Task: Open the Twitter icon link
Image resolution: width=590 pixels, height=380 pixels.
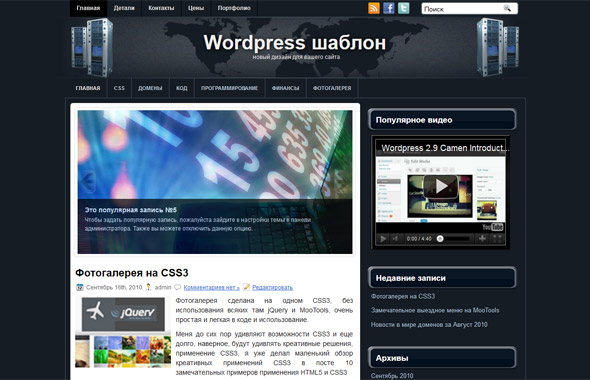Action: click(x=404, y=8)
